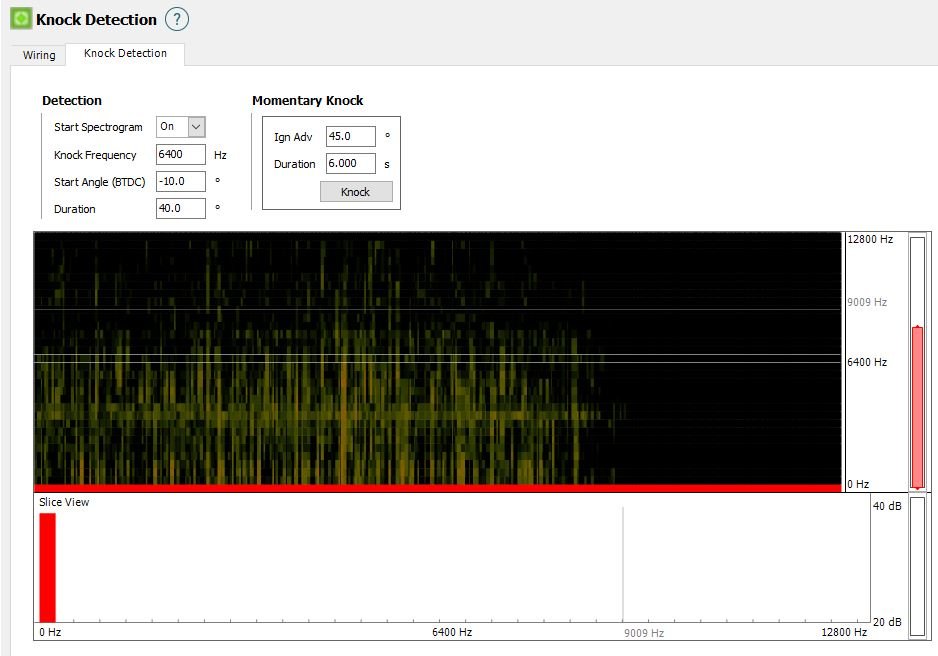Click the red spectrogram range slider bar
This screenshot has width=938, height=656.
point(918,407)
